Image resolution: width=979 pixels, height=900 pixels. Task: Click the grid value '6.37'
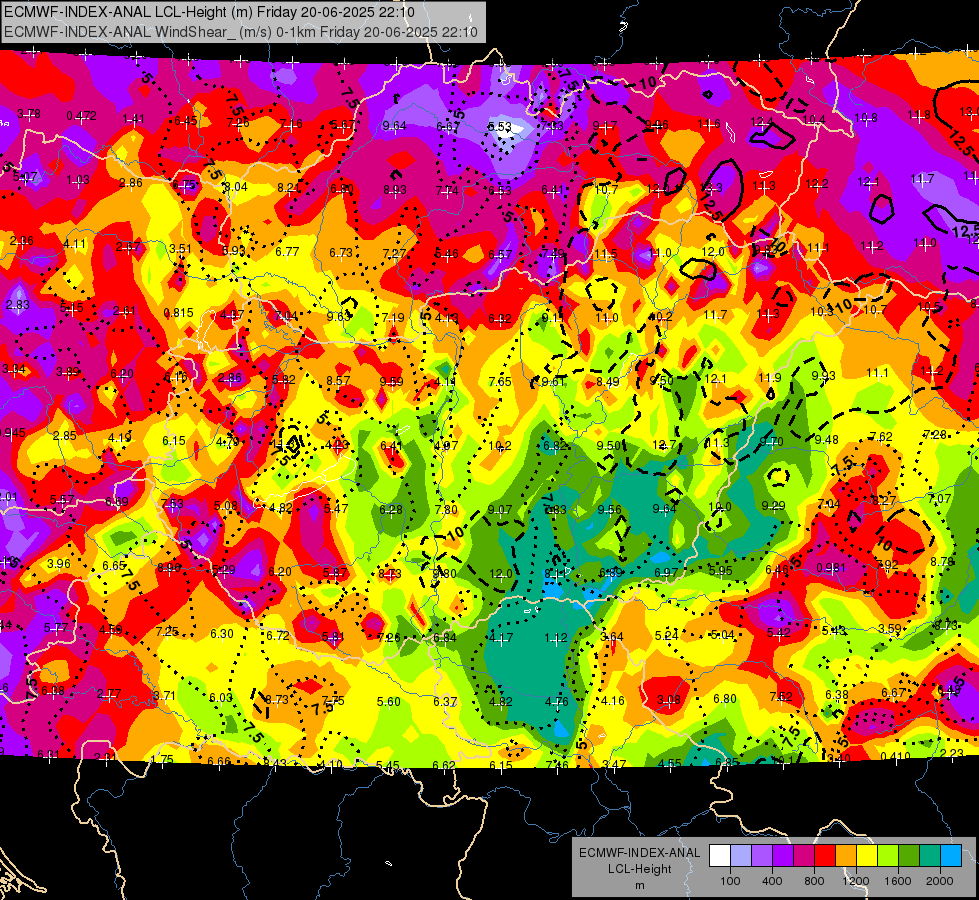[445, 701]
